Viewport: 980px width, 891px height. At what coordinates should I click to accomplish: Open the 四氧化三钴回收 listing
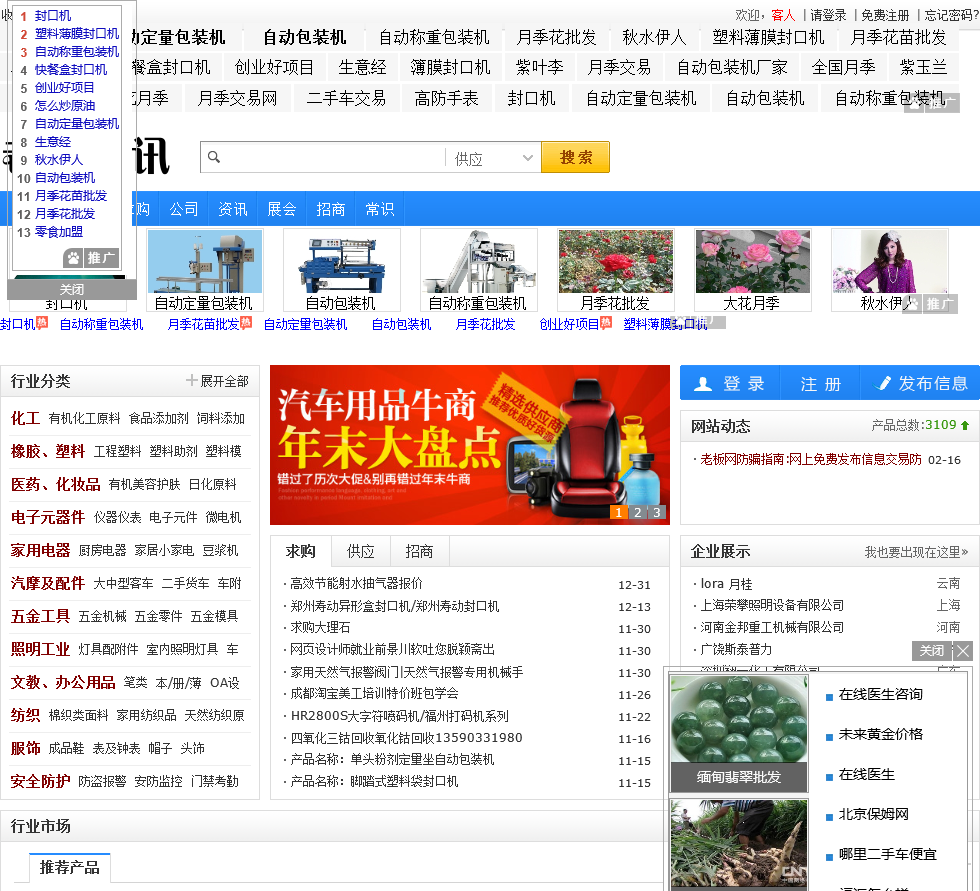pos(406,737)
